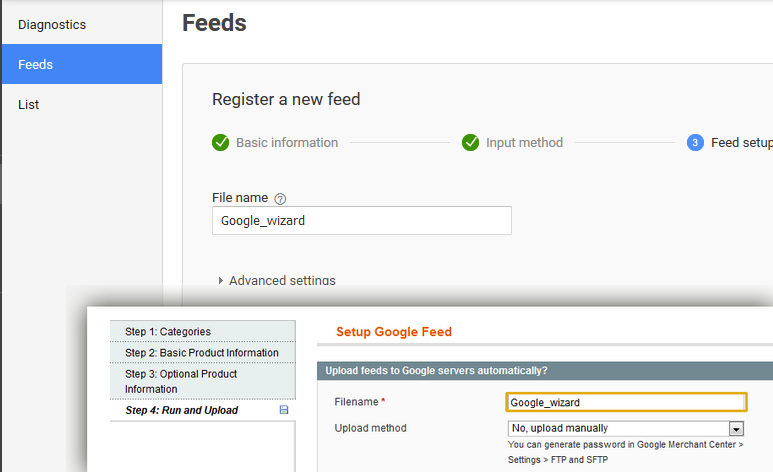The height and width of the screenshot is (472, 773).
Task: Click the Filename field in Setup Google Feed
Action: [626, 402]
